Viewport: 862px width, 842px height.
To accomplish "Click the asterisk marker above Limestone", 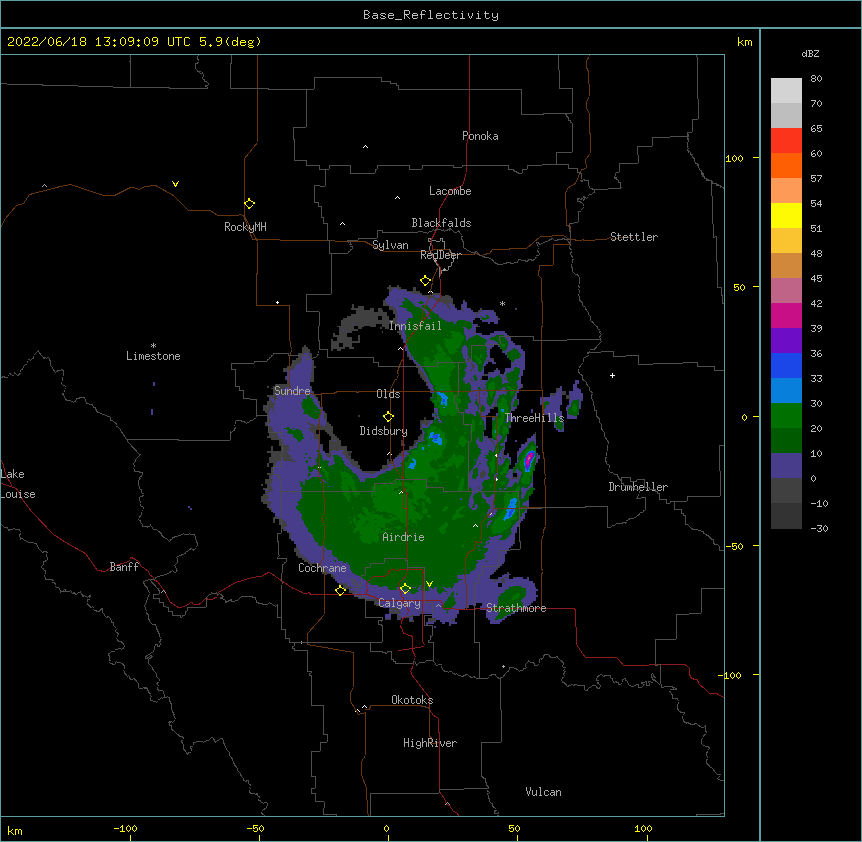I will pyautogui.click(x=153, y=346).
